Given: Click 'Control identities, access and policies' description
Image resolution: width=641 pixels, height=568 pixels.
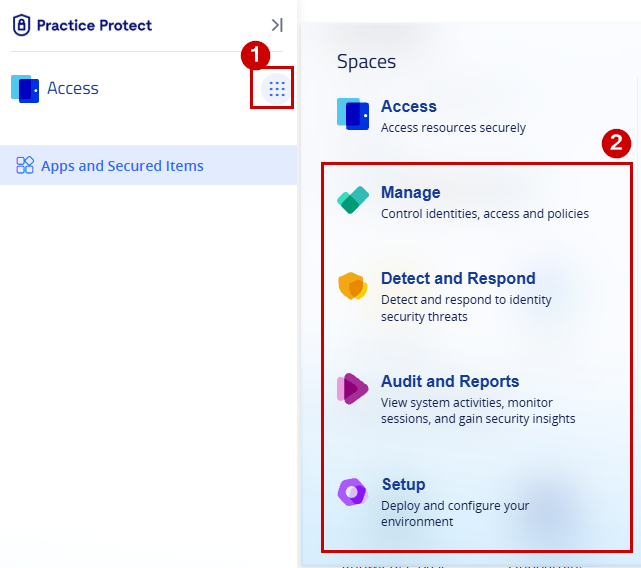Looking at the screenshot, I should pos(485,214).
